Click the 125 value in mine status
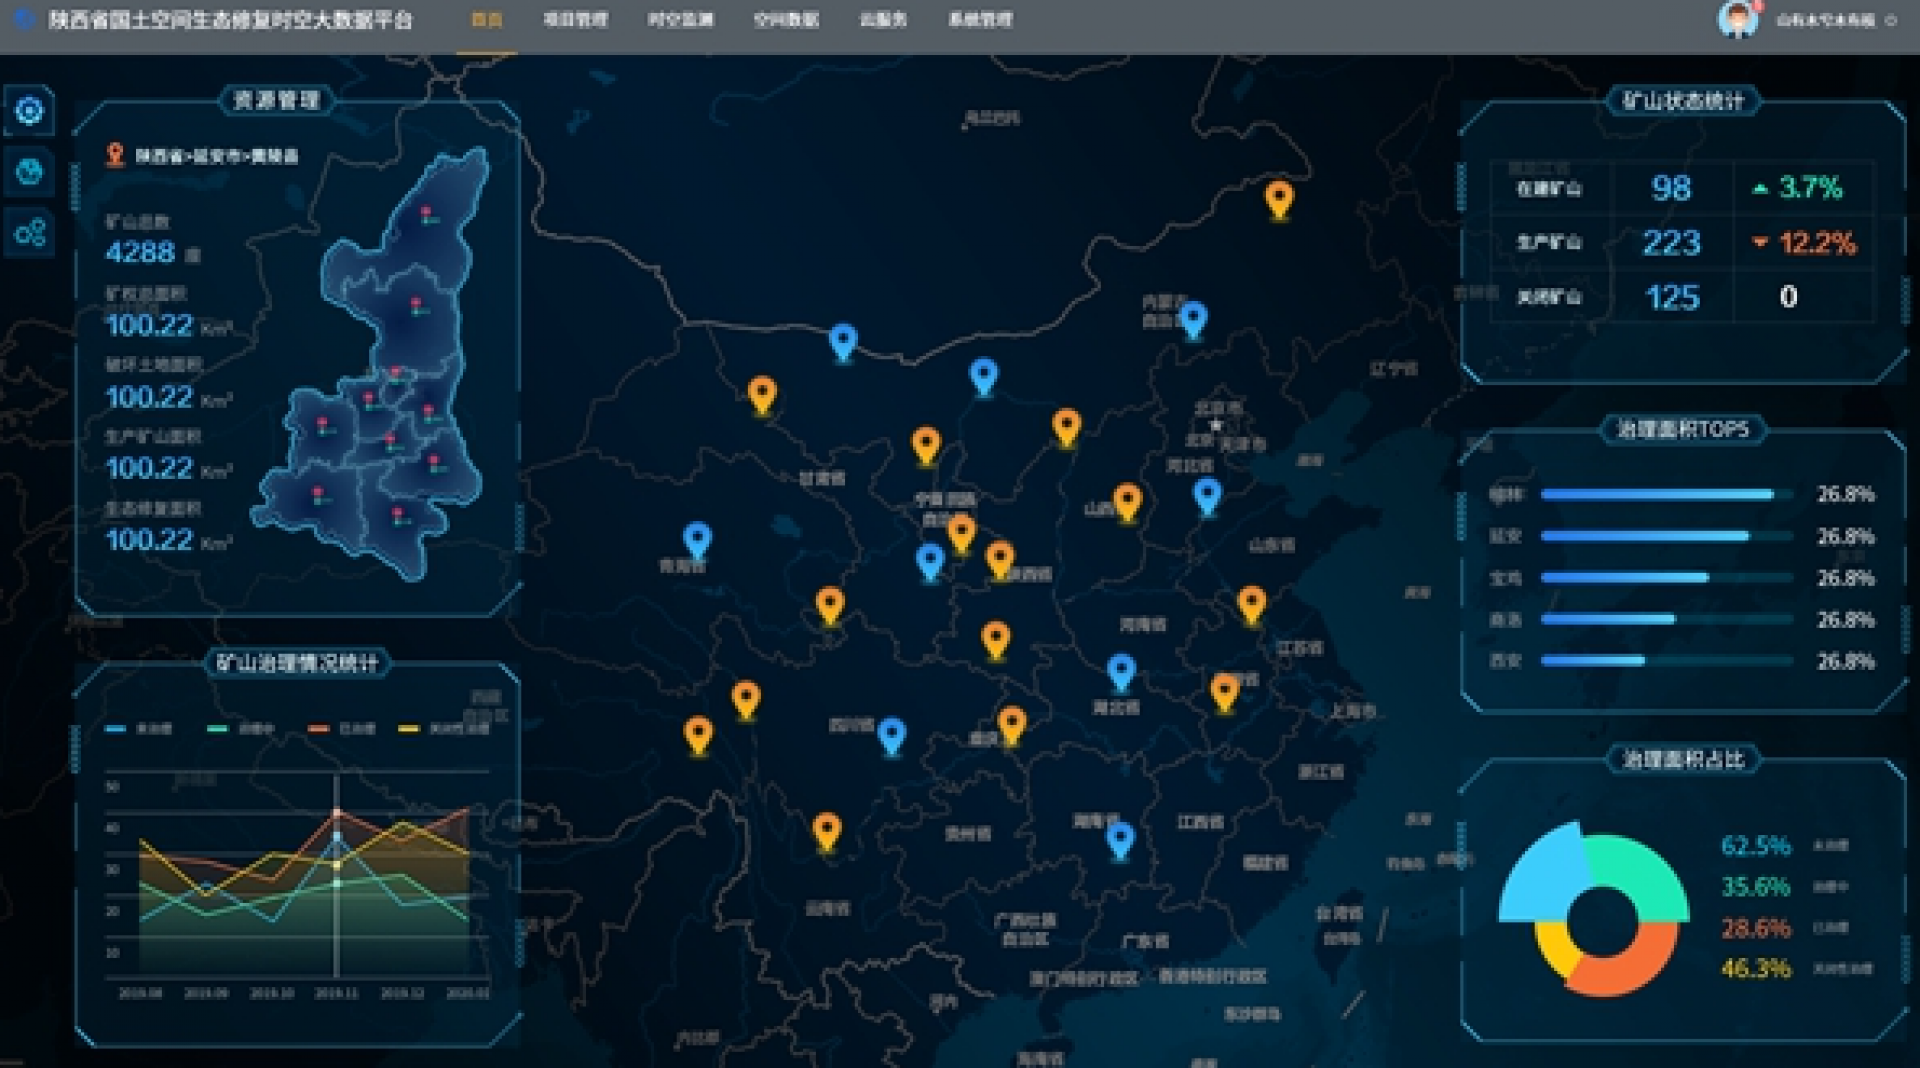 click(1672, 298)
